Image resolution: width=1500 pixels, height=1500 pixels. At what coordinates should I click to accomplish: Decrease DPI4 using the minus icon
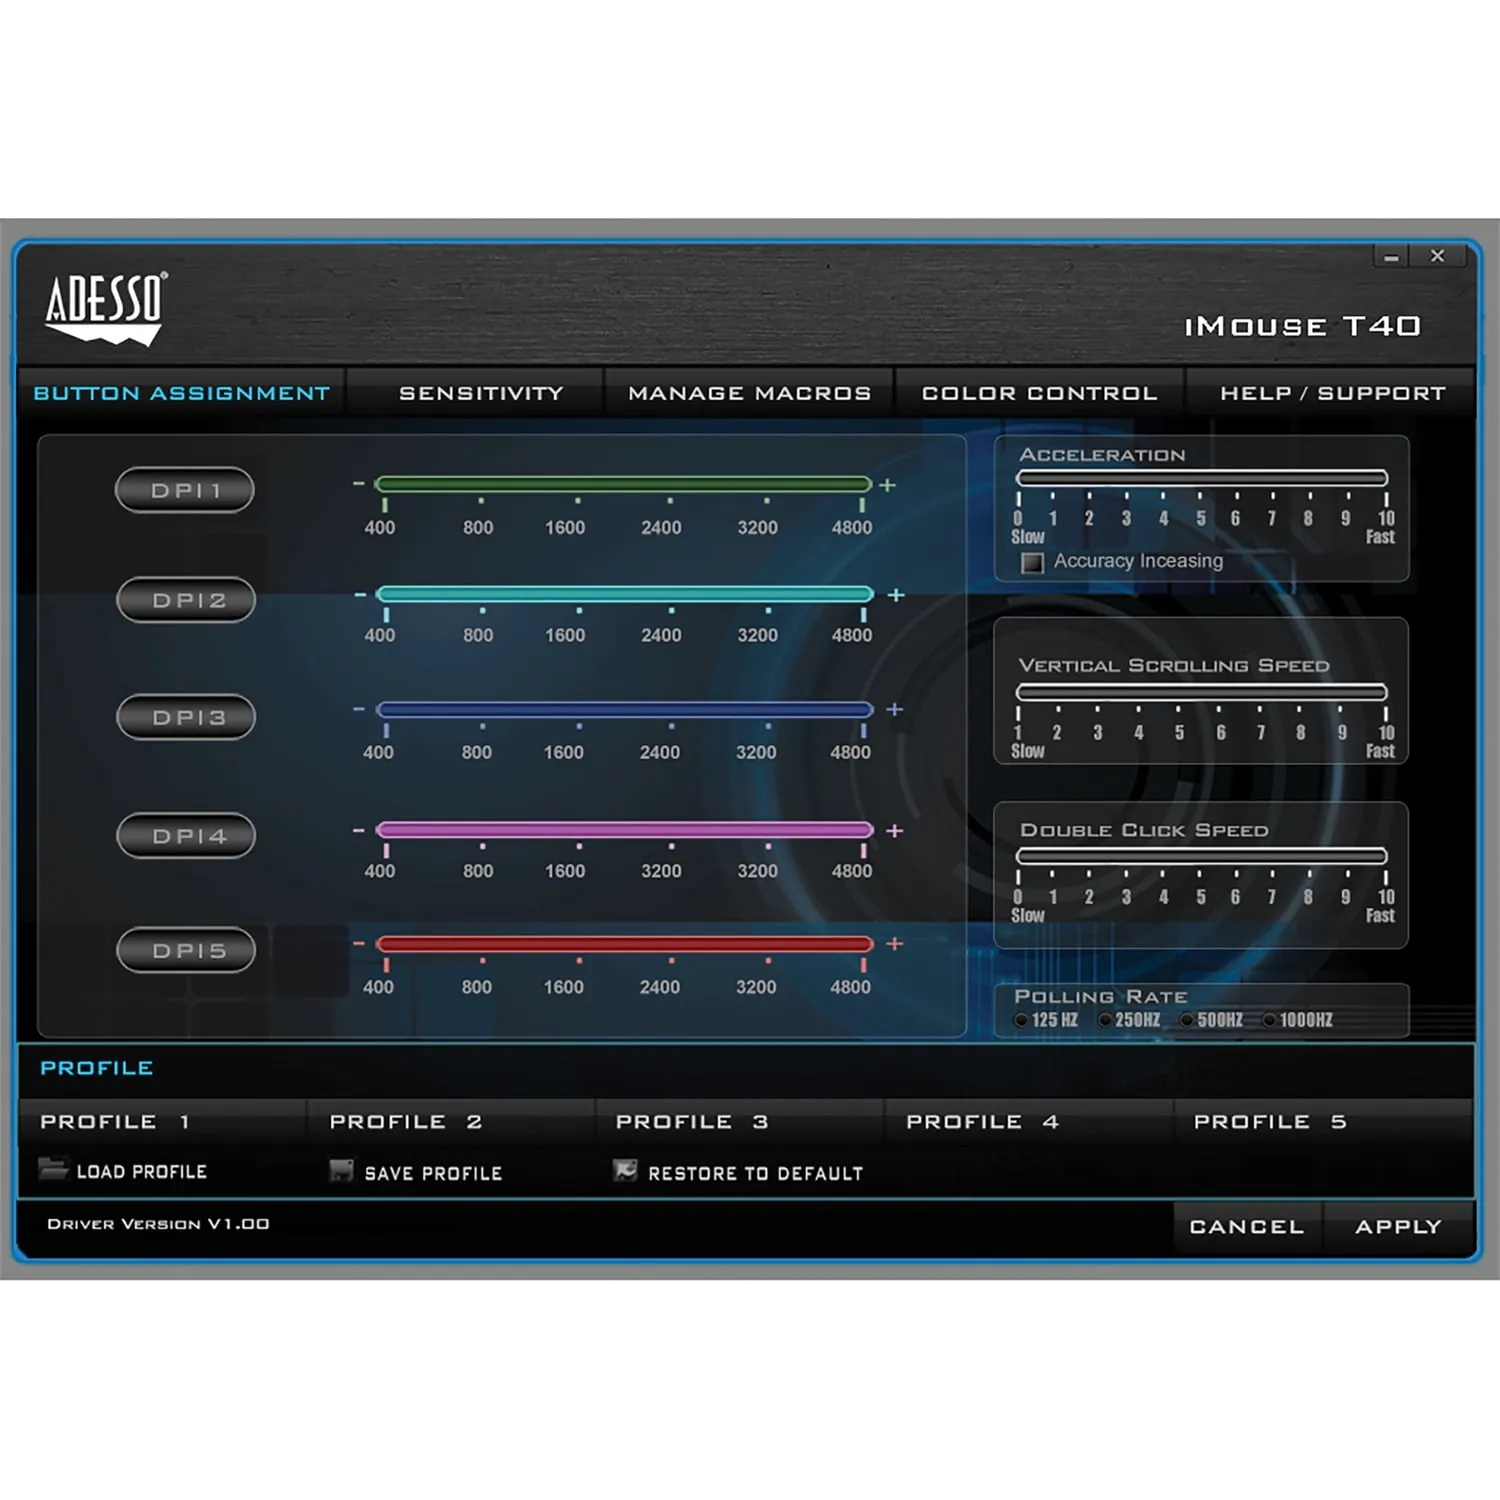(x=358, y=828)
